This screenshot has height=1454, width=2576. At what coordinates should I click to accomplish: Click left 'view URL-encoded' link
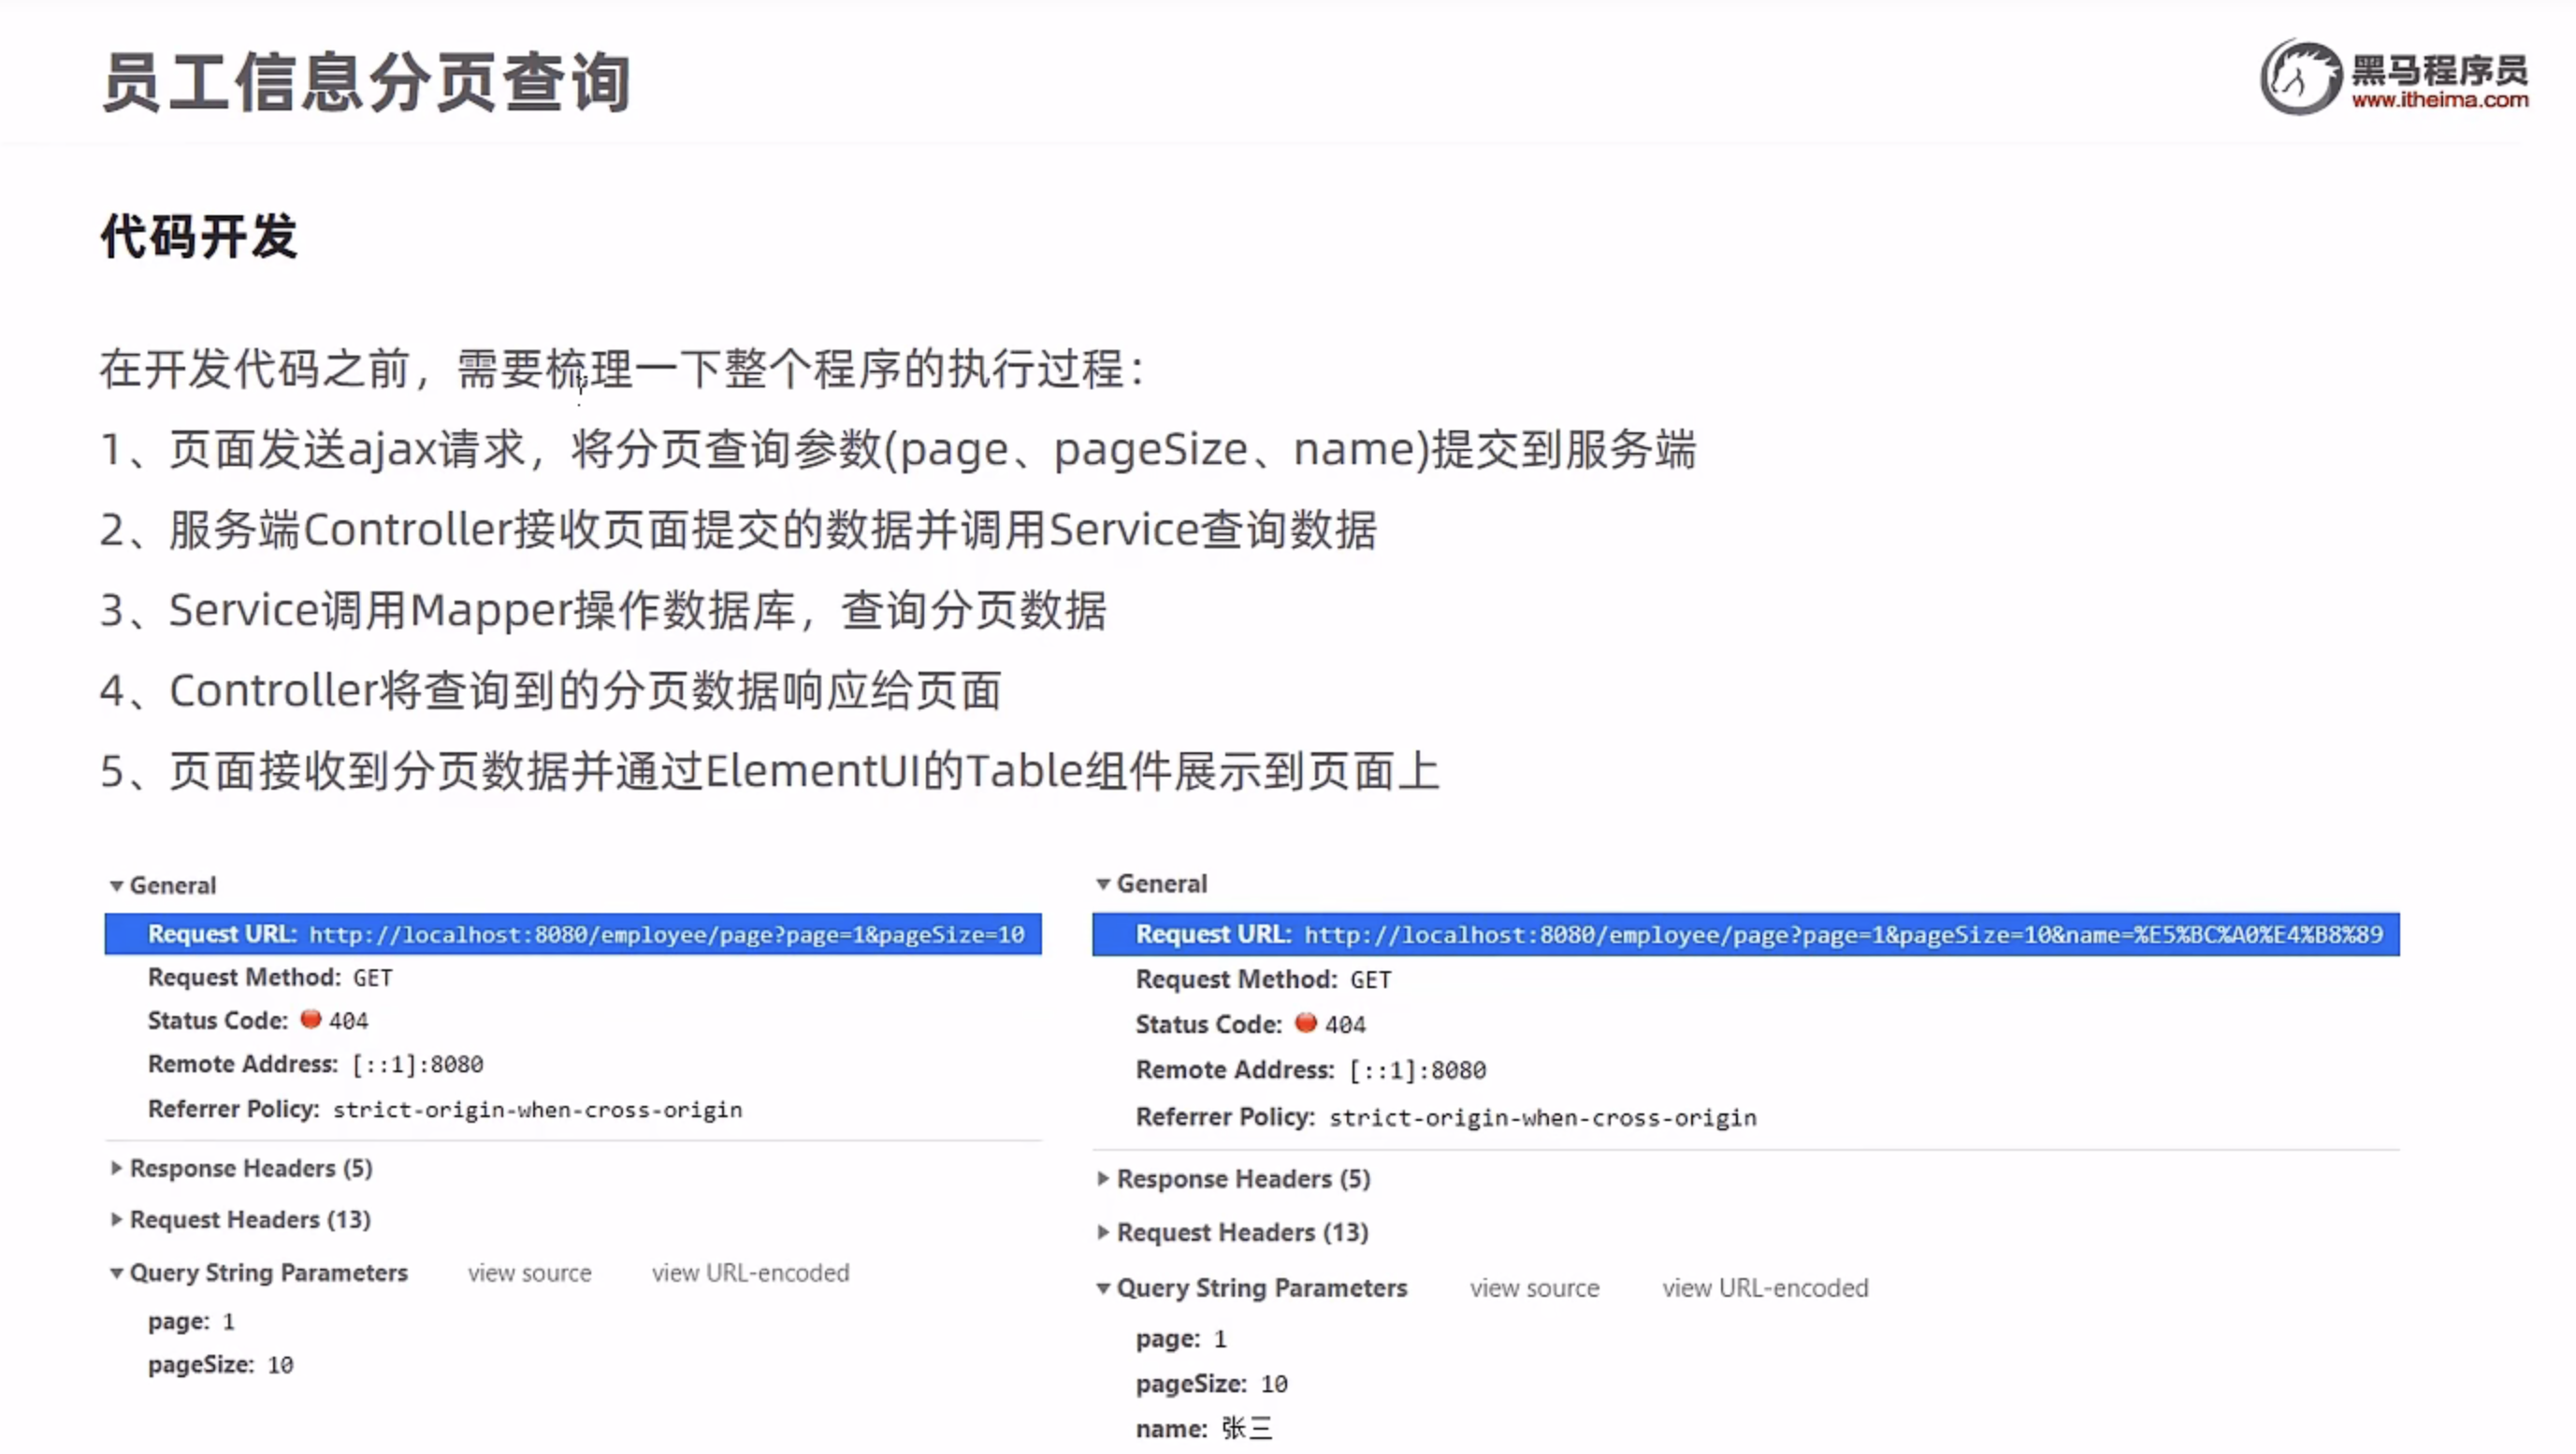tap(750, 1273)
